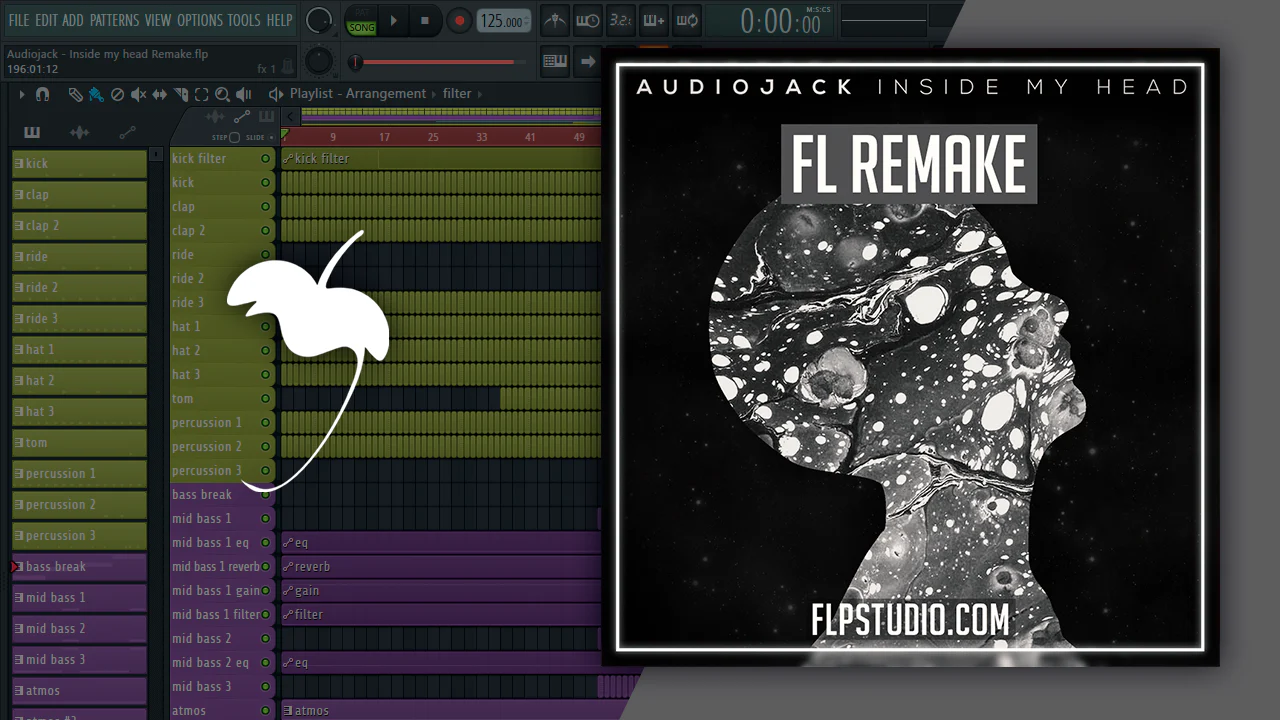
Task: Expand the playlist options arrow
Action: pyautogui.click(x=21, y=94)
